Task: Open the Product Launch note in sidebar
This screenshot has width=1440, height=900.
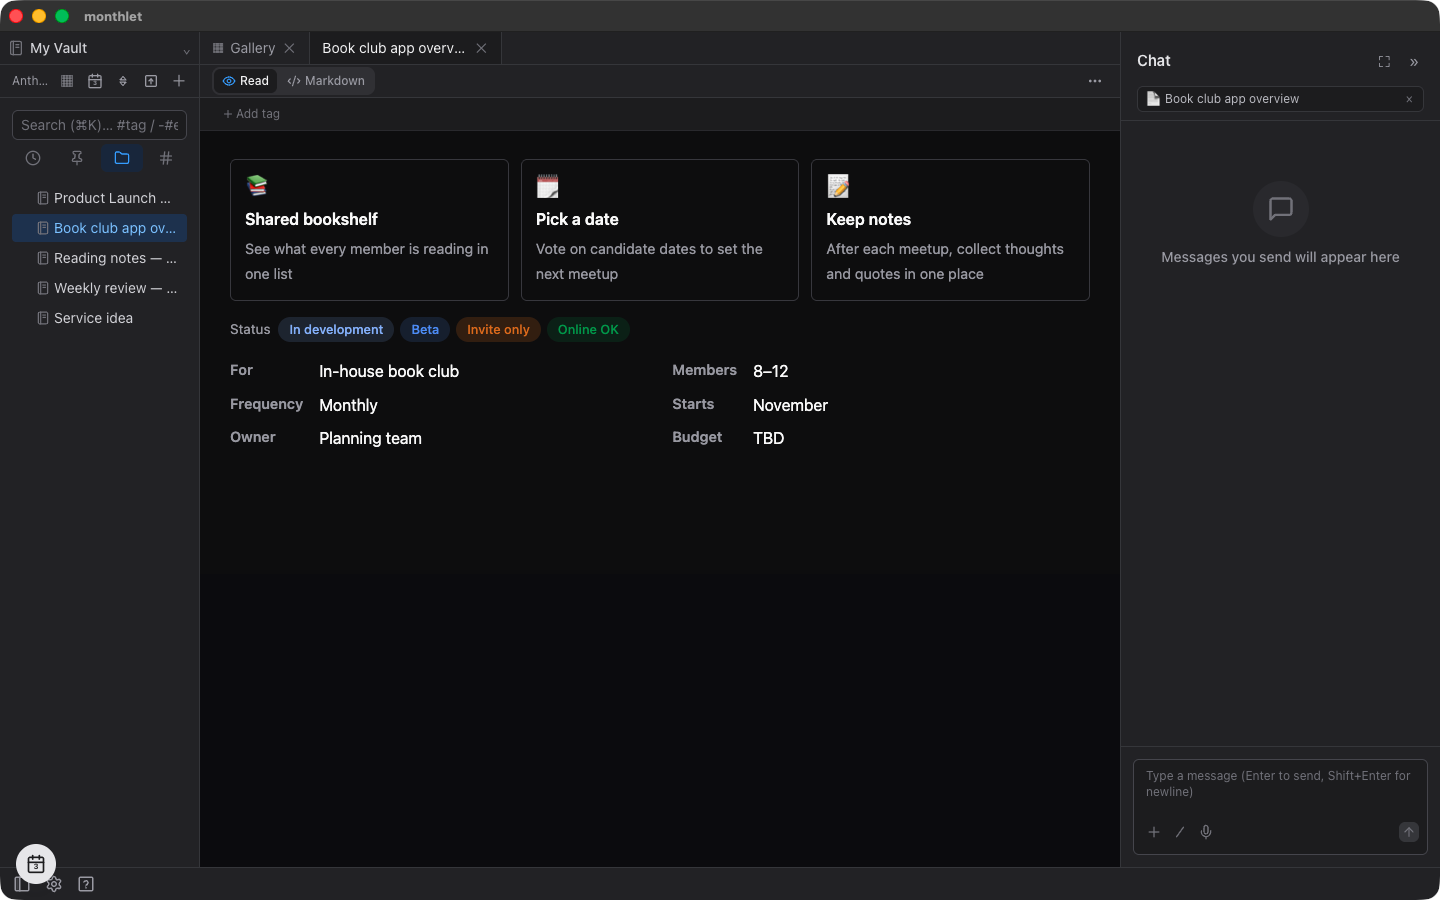Action: pos(100,198)
